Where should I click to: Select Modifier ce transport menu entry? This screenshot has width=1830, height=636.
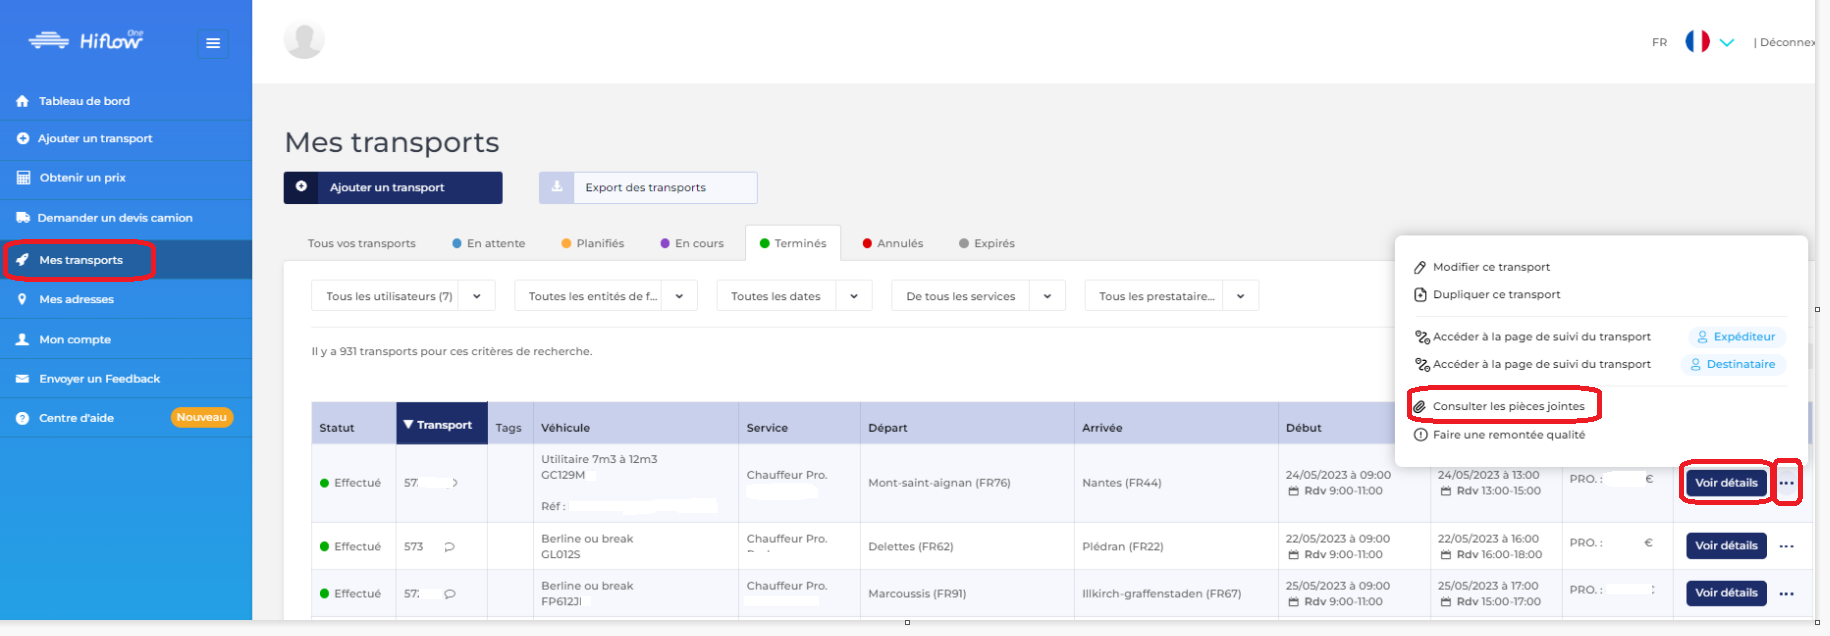(1482, 267)
